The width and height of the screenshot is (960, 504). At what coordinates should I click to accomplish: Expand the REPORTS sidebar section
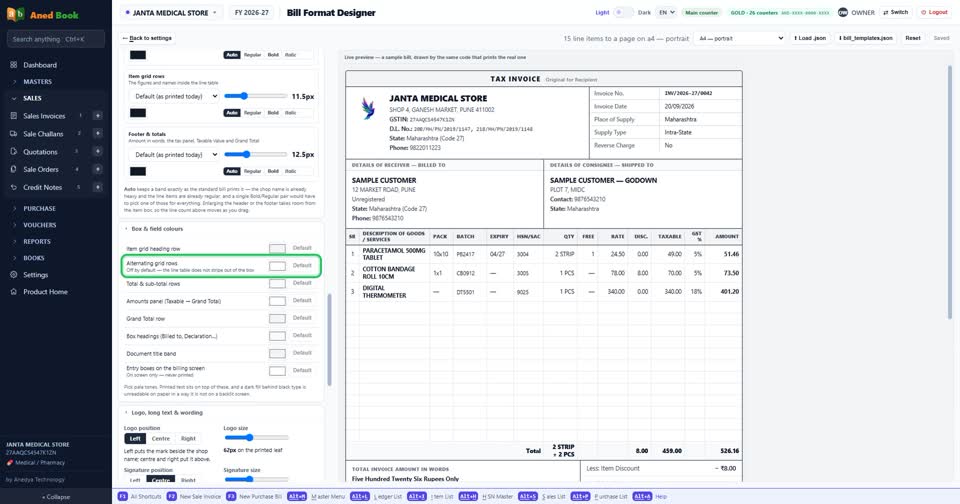coord(37,241)
